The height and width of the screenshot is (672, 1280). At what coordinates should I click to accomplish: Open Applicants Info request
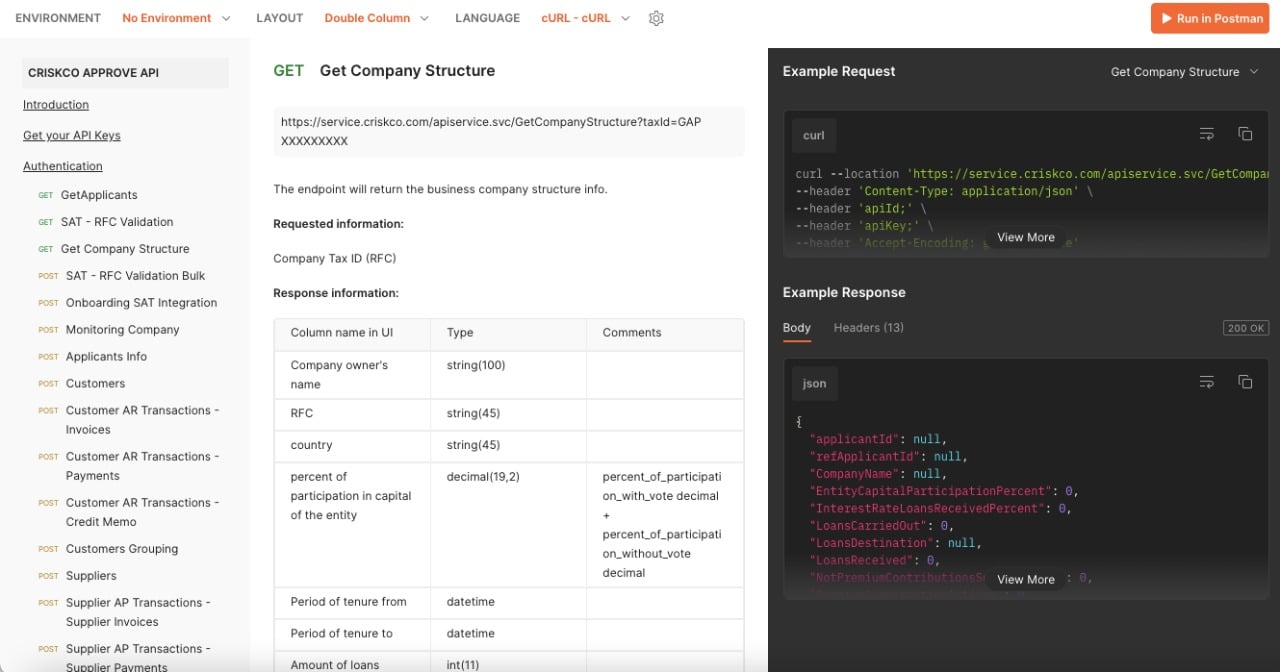106,357
